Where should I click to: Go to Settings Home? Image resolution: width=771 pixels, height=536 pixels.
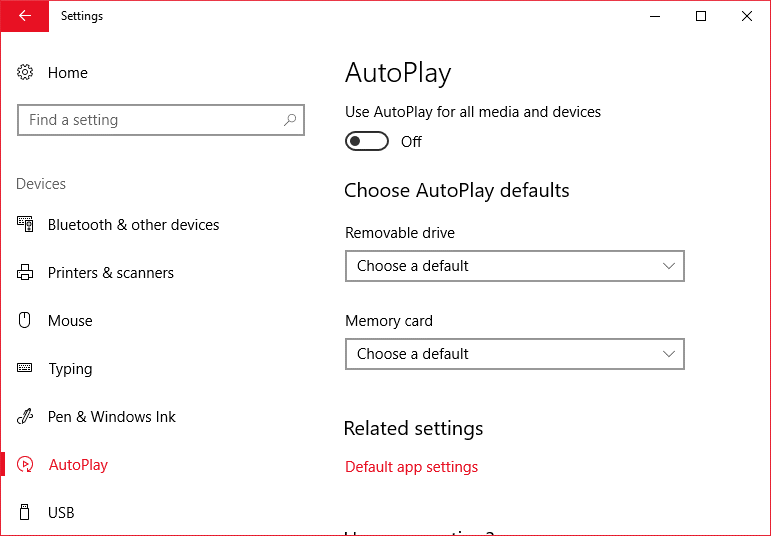[67, 73]
